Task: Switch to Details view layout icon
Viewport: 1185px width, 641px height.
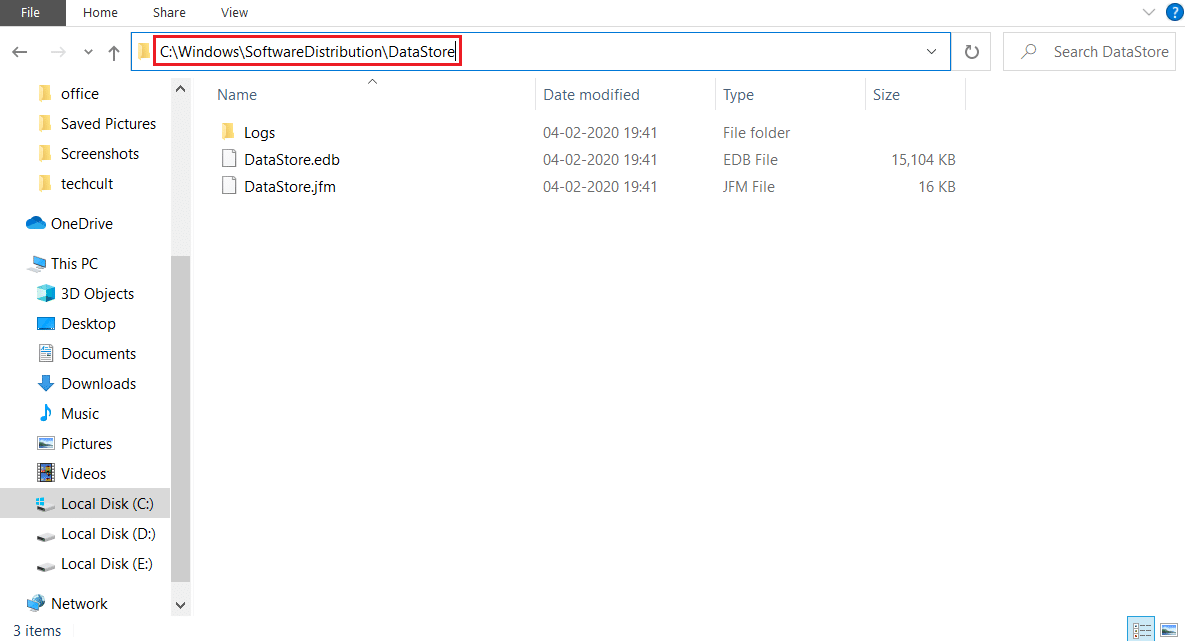Action: [x=1142, y=629]
